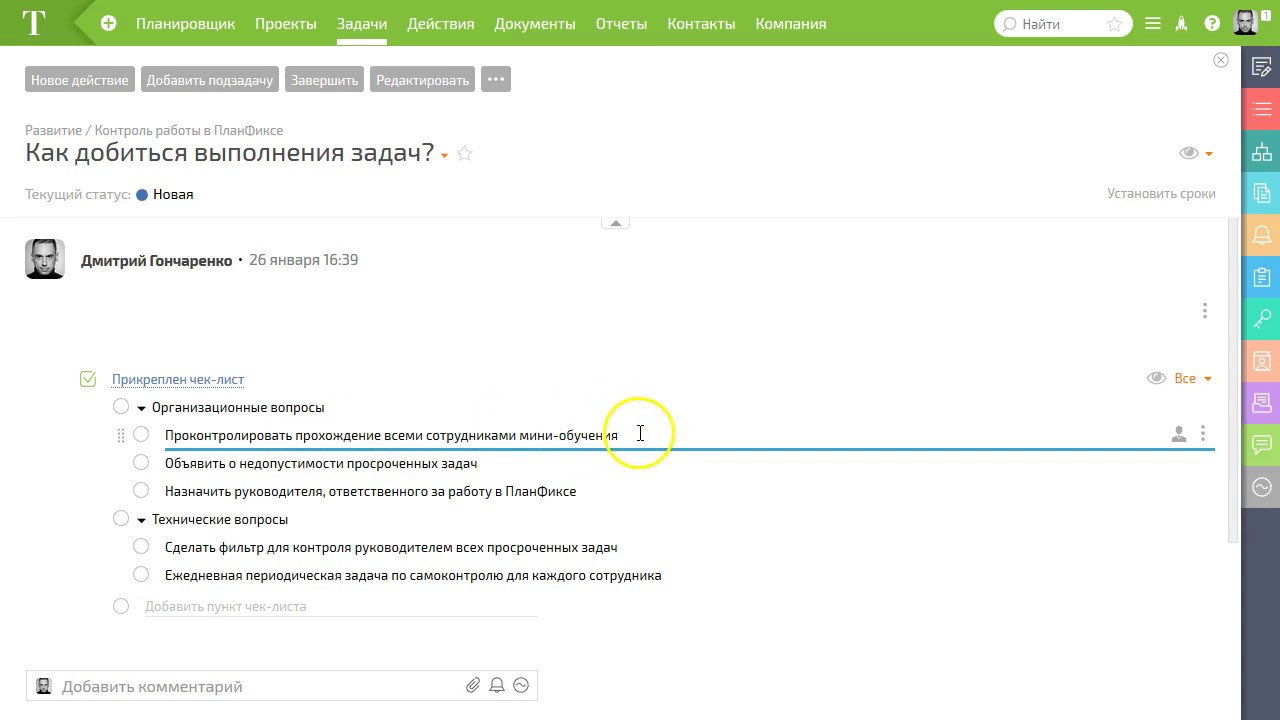Click the green checklist checkmark icon

coord(88,378)
